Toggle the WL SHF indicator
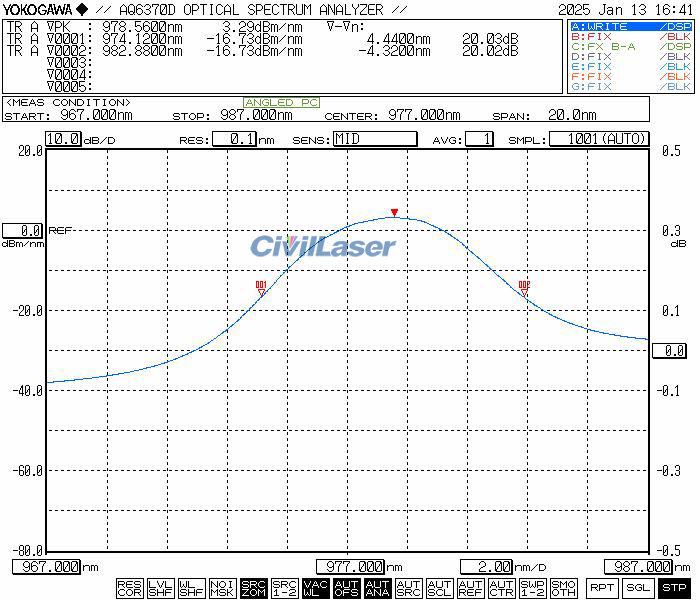 coord(192,588)
